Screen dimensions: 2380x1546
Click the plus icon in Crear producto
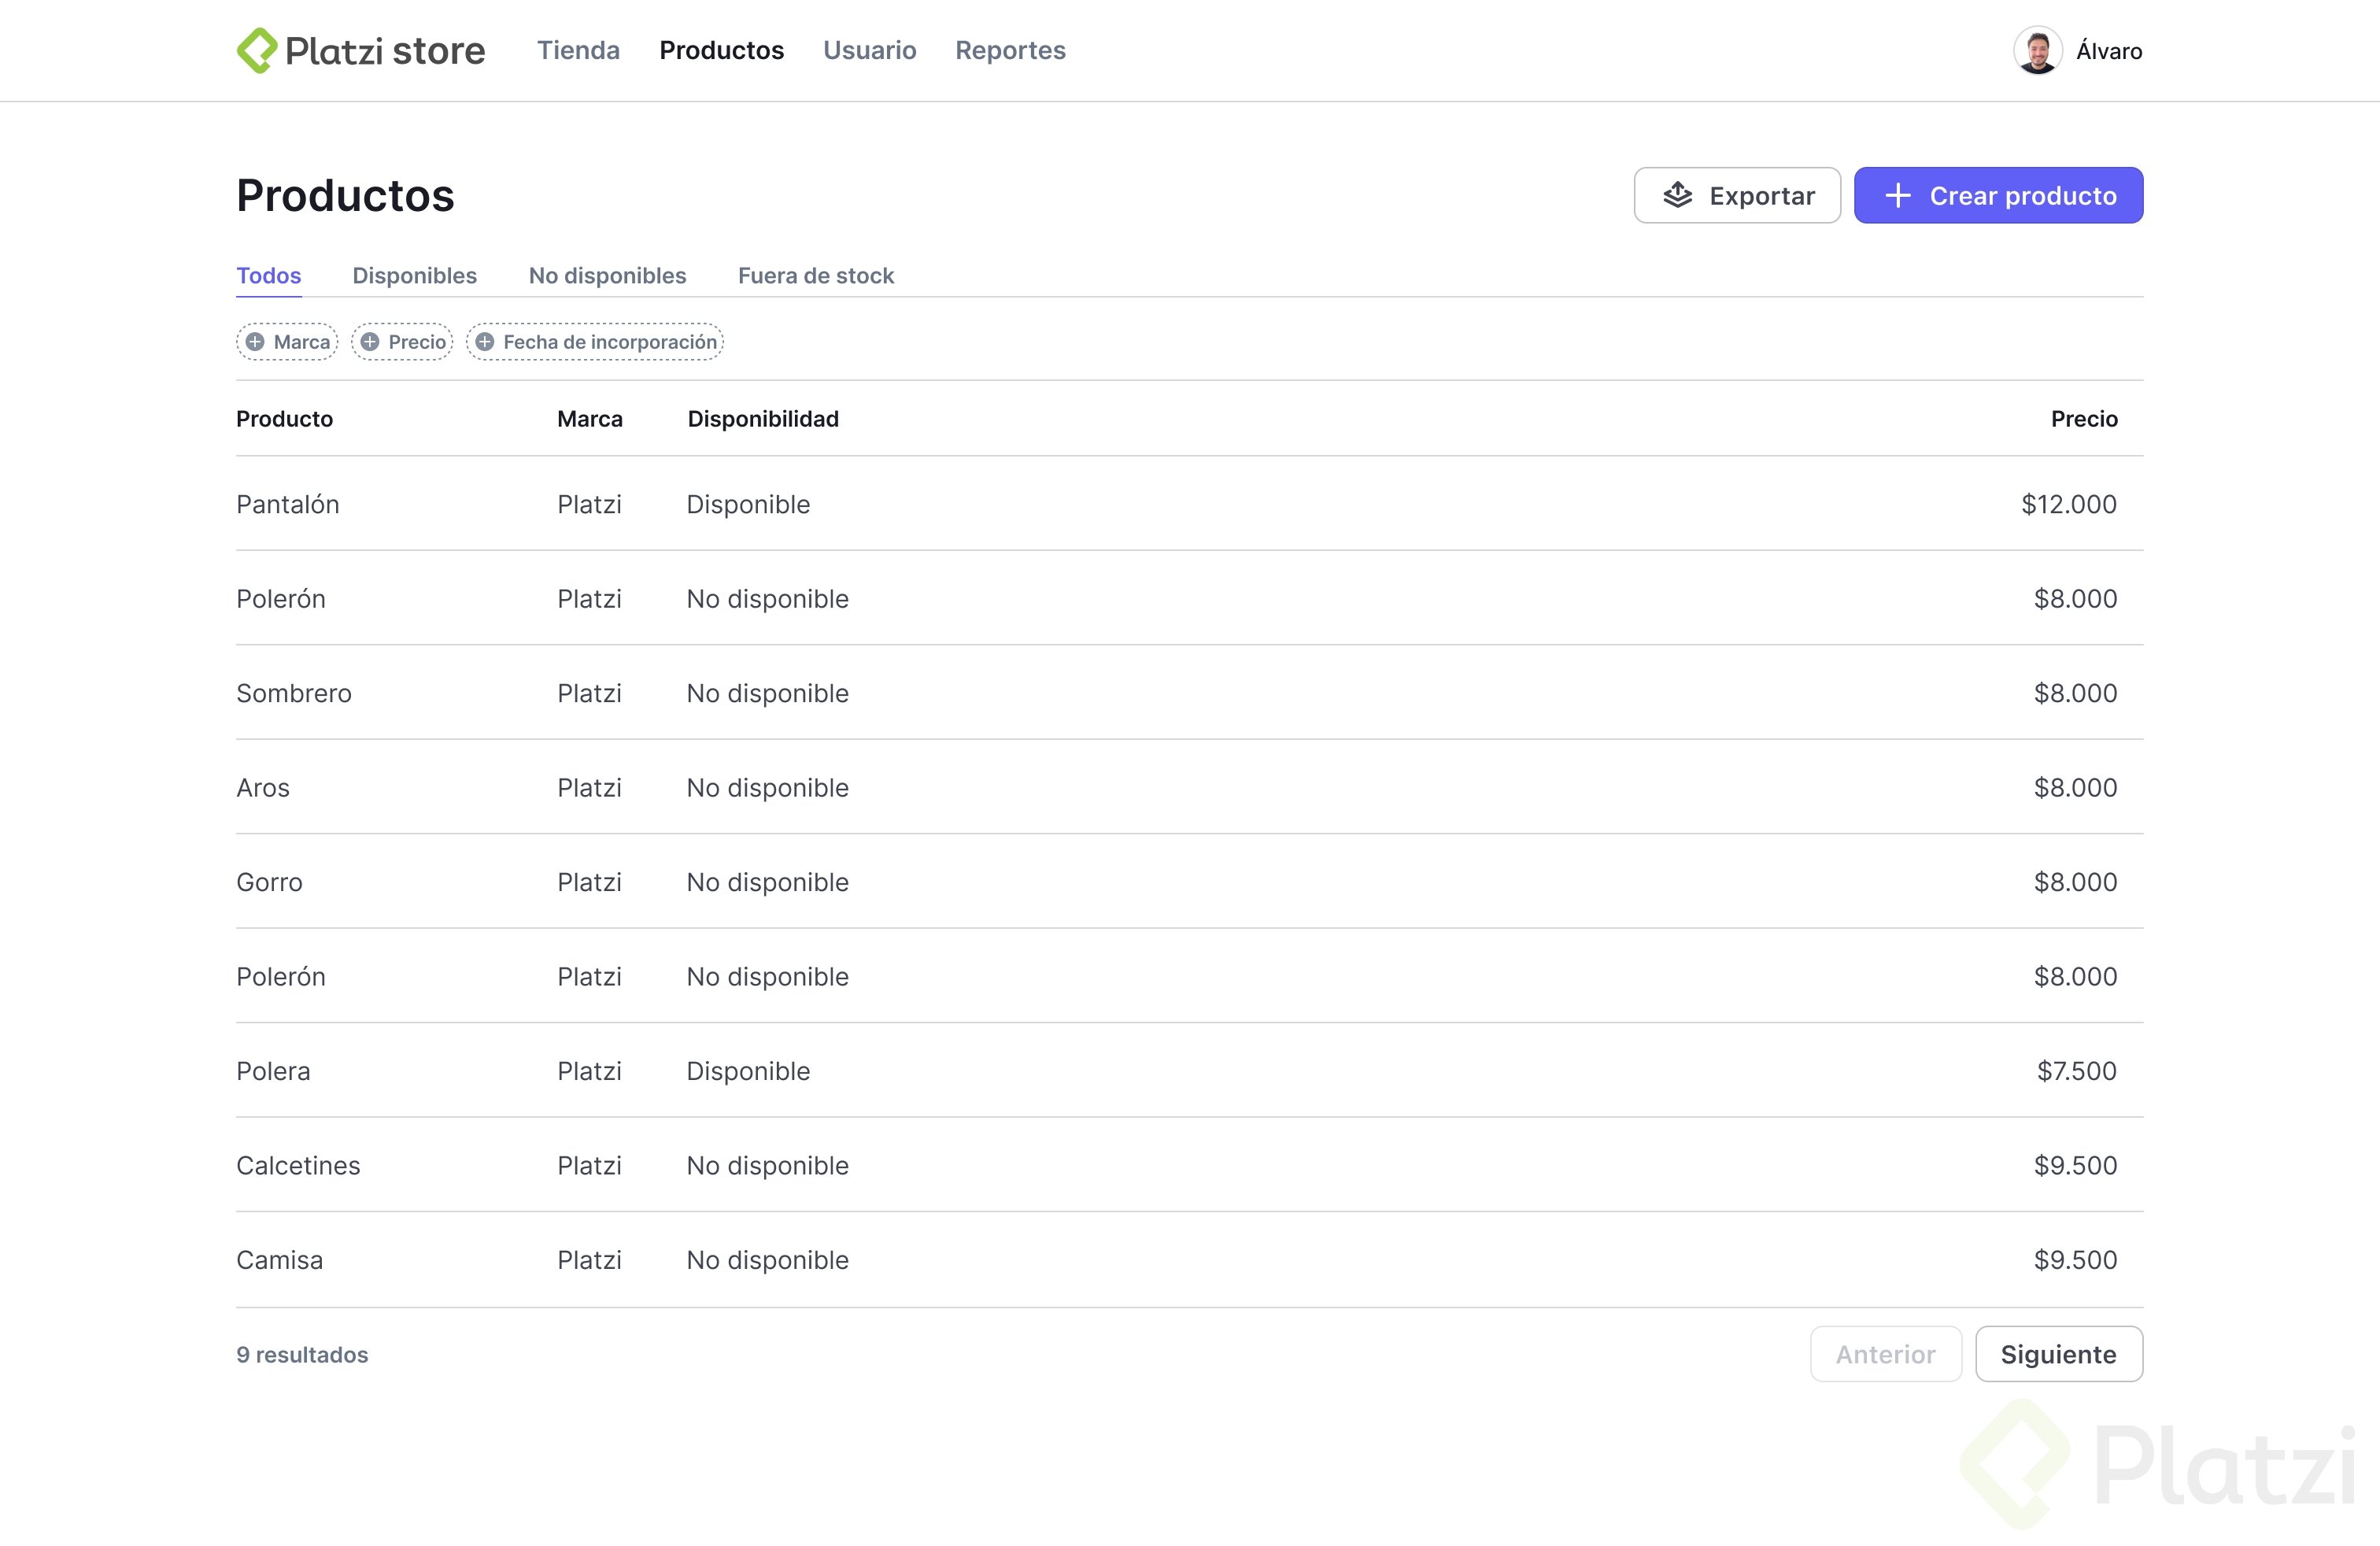[1897, 195]
